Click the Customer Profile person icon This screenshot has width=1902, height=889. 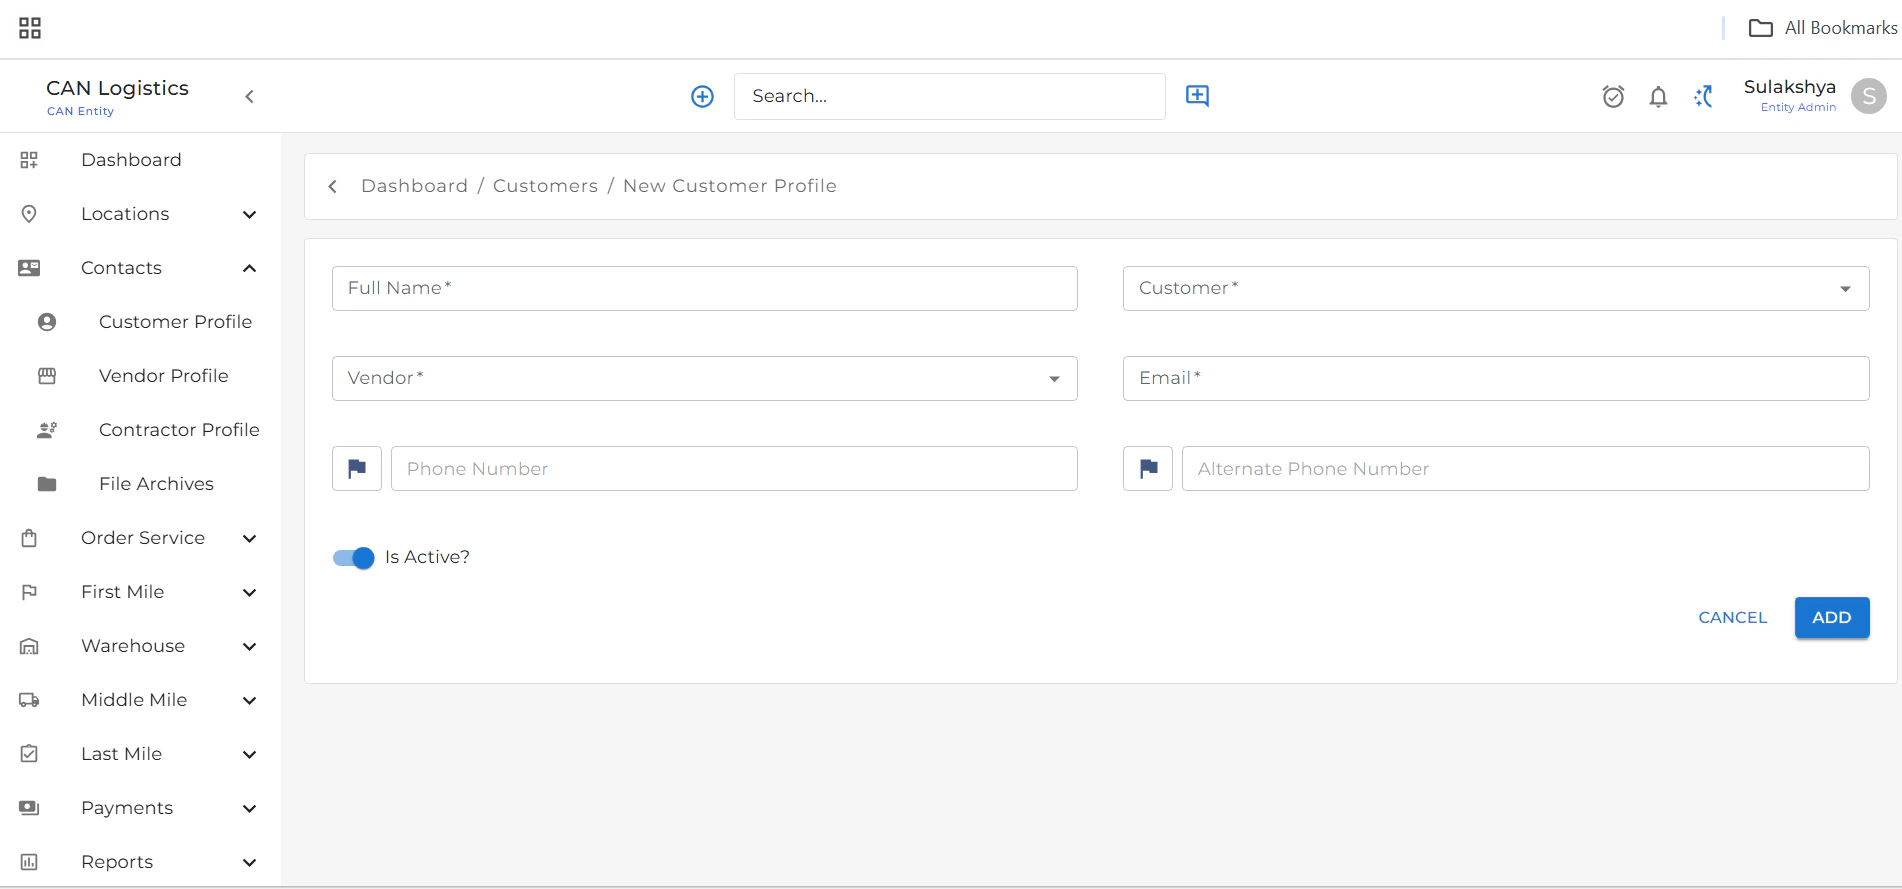coord(47,322)
